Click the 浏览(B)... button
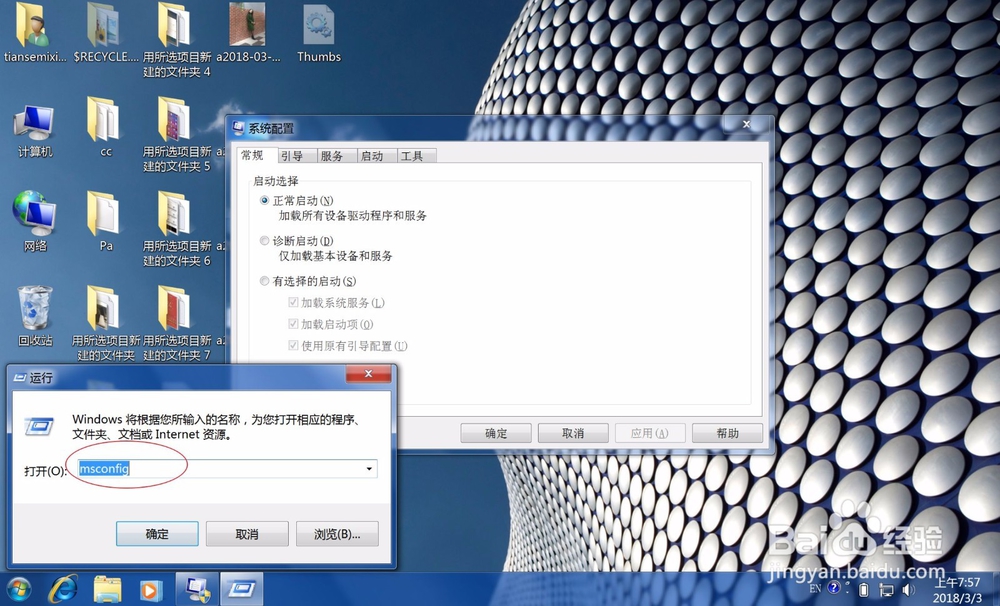Screen dimensions: 1000x606 pos(337,534)
